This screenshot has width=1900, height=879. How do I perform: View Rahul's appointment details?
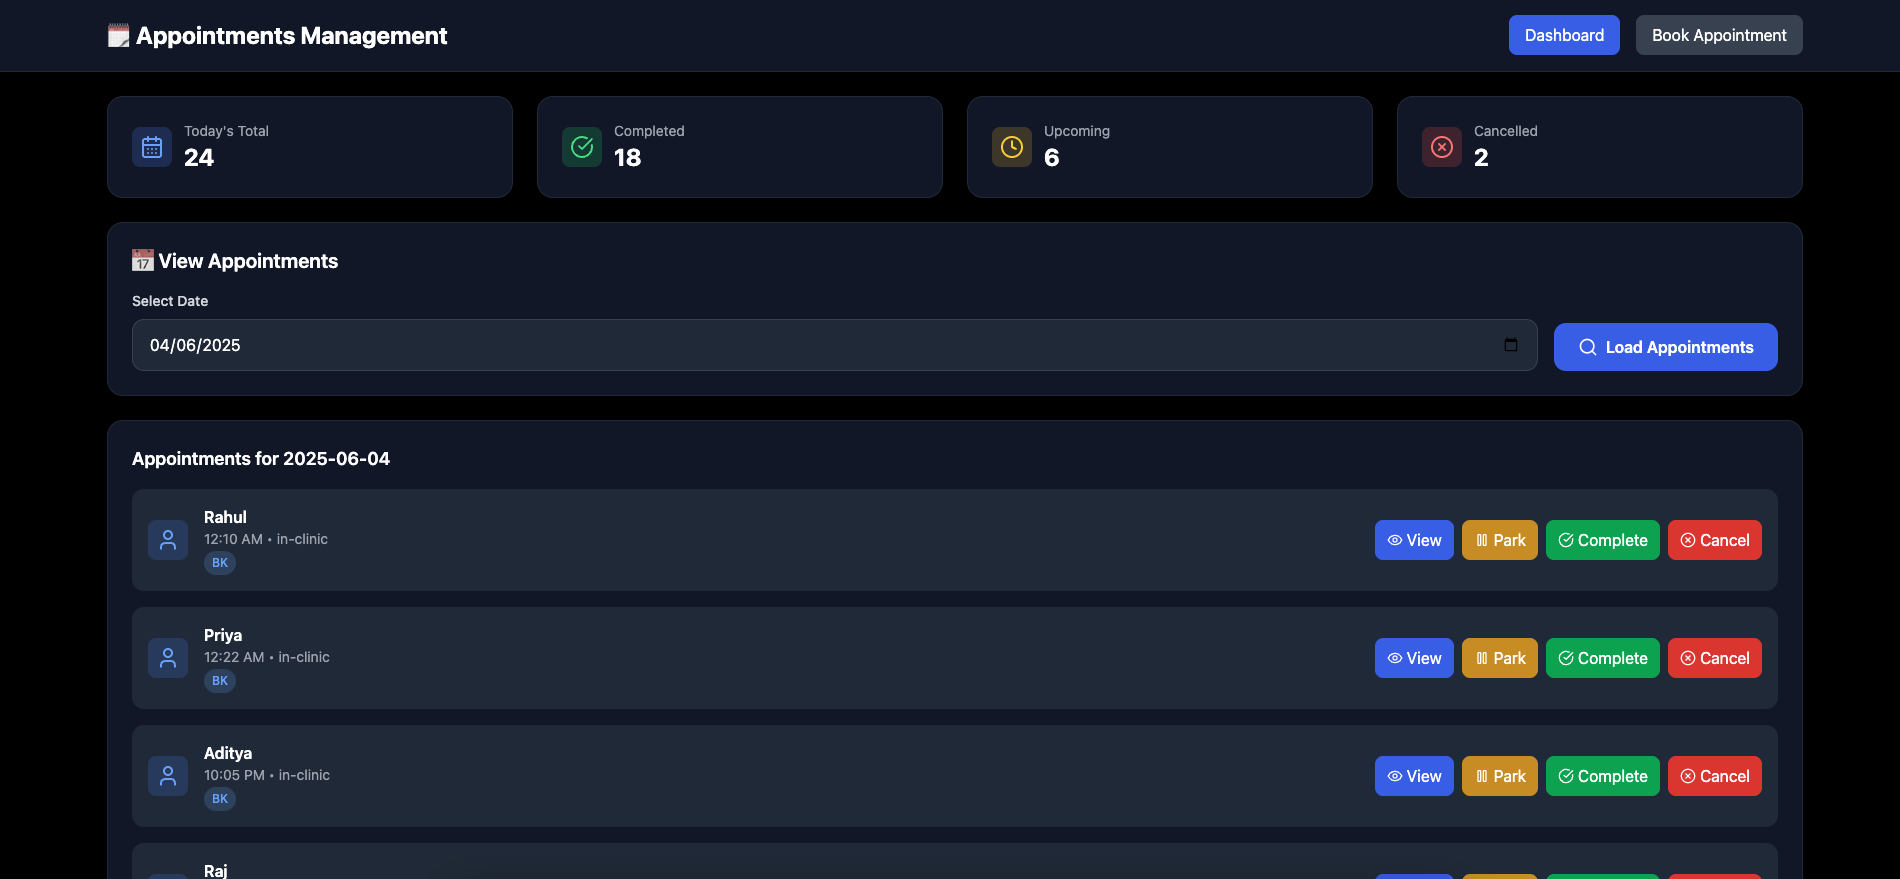click(x=1414, y=540)
